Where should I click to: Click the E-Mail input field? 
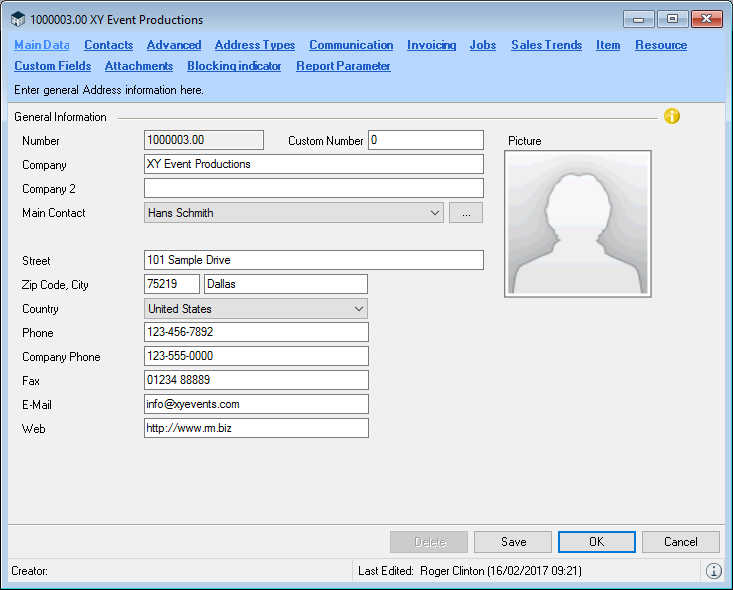point(256,404)
